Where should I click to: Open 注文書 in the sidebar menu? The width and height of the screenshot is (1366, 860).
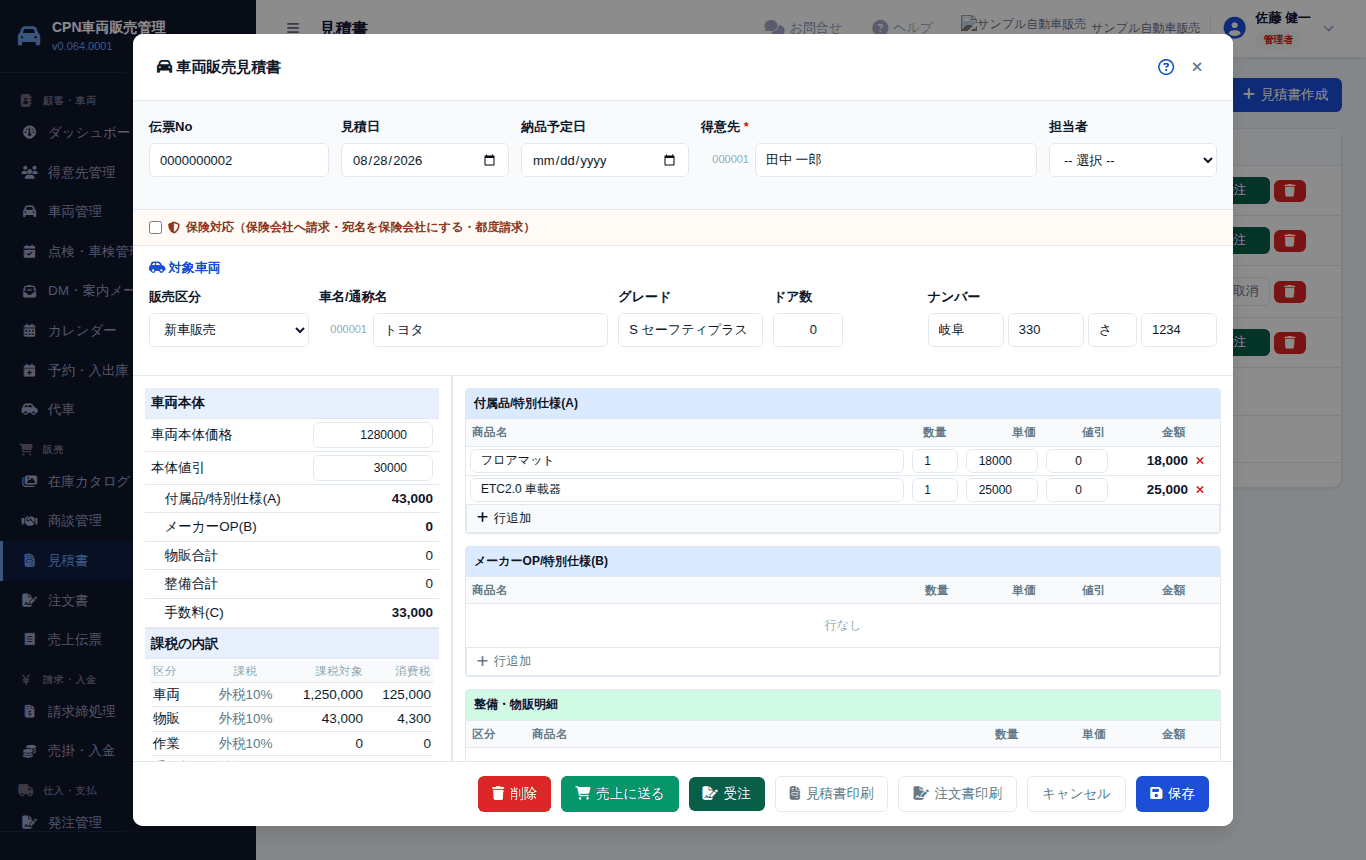(x=66, y=600)
